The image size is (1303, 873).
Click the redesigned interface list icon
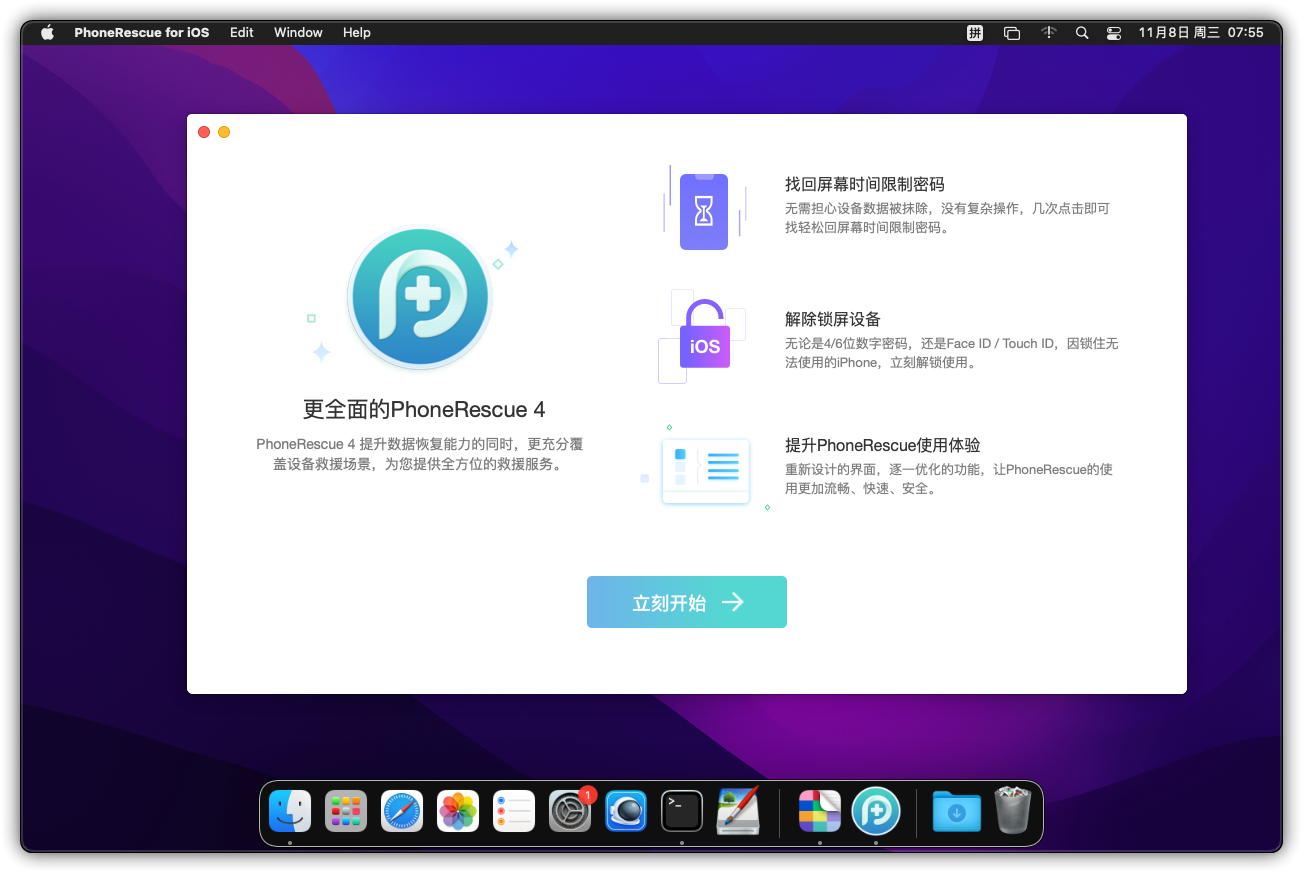[705, 470]
